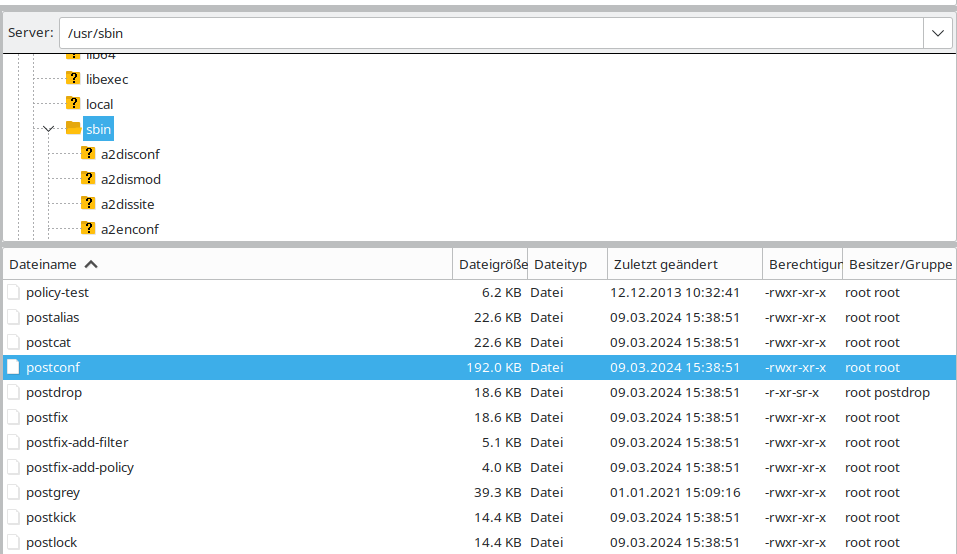Select the postkick file row
The width and height of the screenshot is (957, 554).
click(x=51, y=518)
